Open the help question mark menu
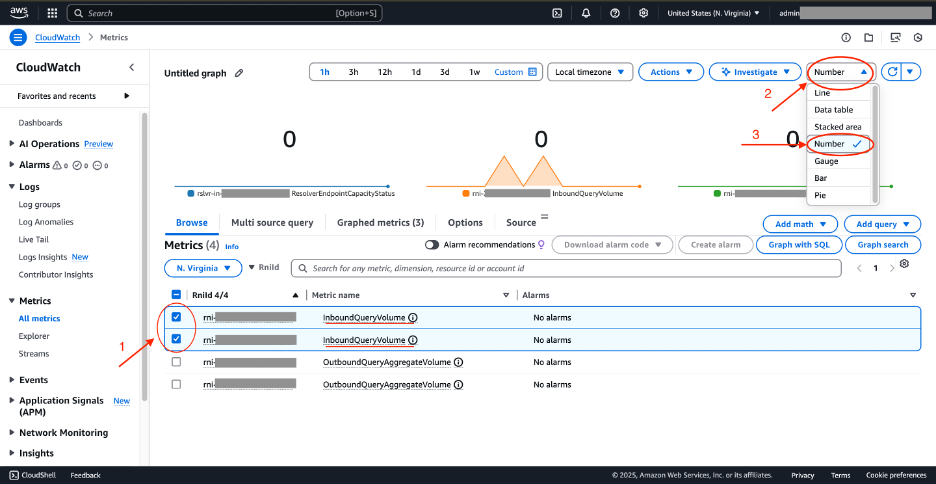 pos(615,13)
